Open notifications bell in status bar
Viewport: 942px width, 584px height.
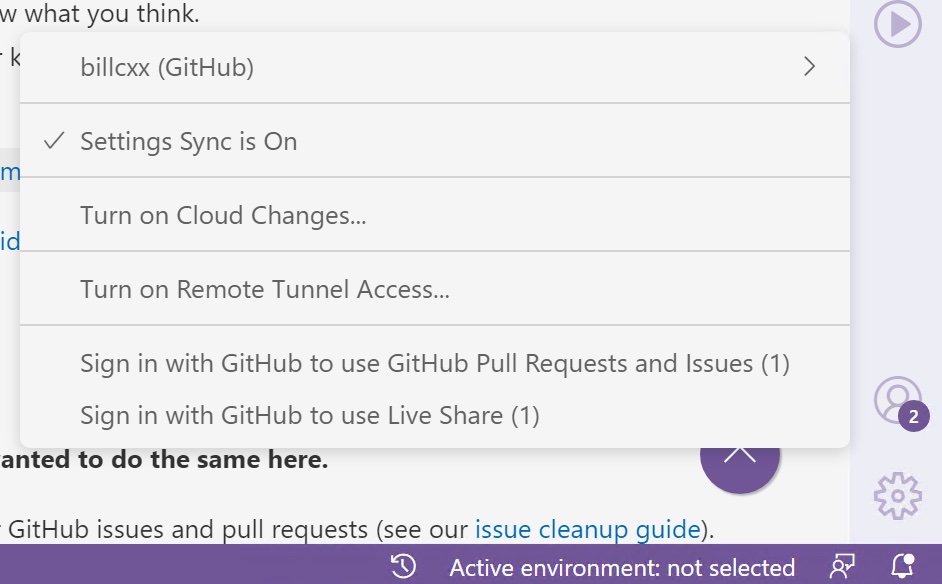click(x=904, y=567)
